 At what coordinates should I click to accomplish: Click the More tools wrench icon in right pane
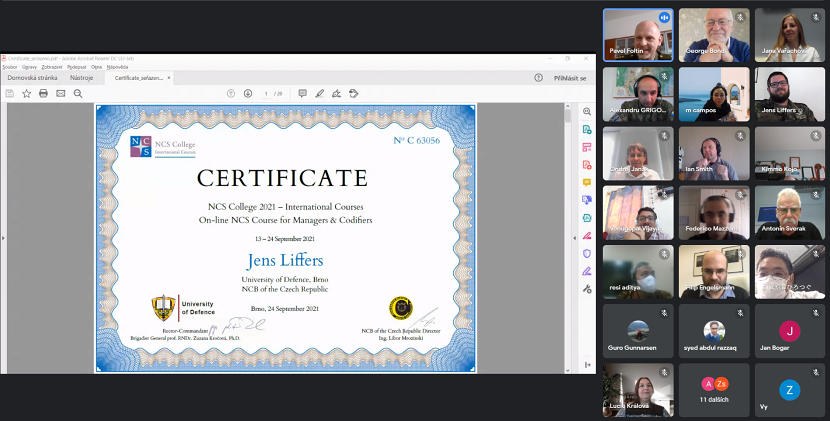(587, 289)
